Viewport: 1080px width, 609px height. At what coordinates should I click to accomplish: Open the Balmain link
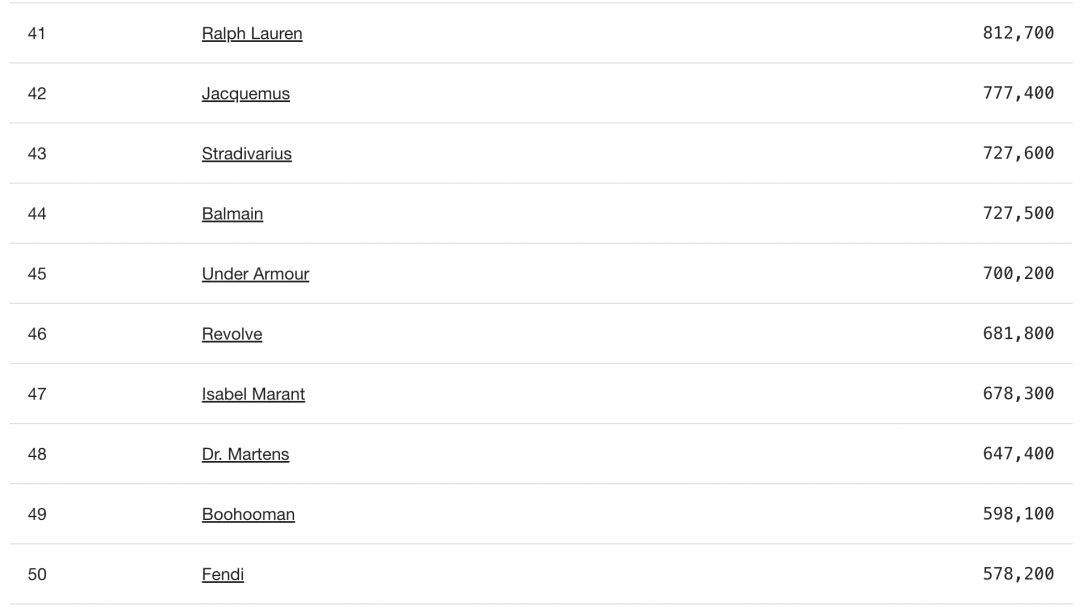coord(232,214)
